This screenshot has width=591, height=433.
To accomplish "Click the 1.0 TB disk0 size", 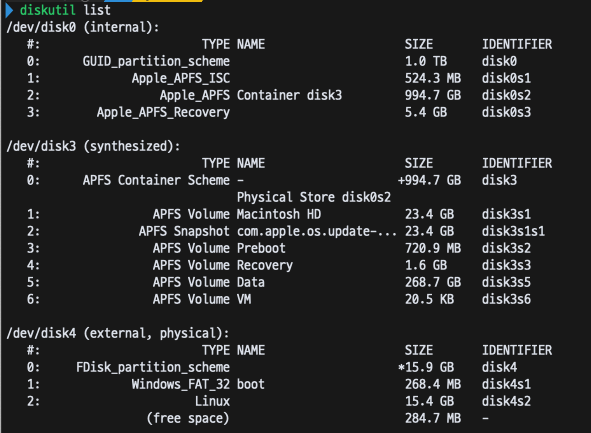I will [x=426, y=61].
